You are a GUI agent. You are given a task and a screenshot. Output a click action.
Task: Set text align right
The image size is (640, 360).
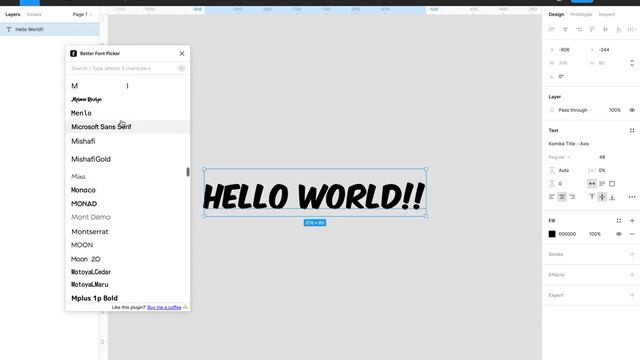572,197
